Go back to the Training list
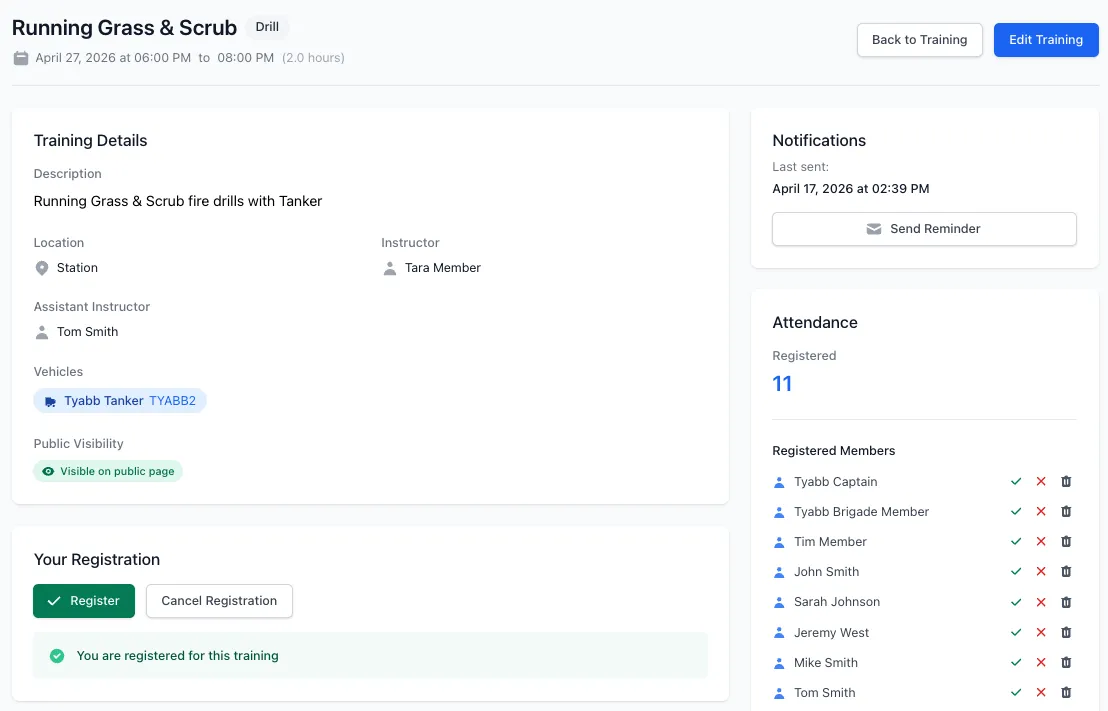Image resolution: width=1108 pixels, height=711 pixels. click(x=919, y=40)
